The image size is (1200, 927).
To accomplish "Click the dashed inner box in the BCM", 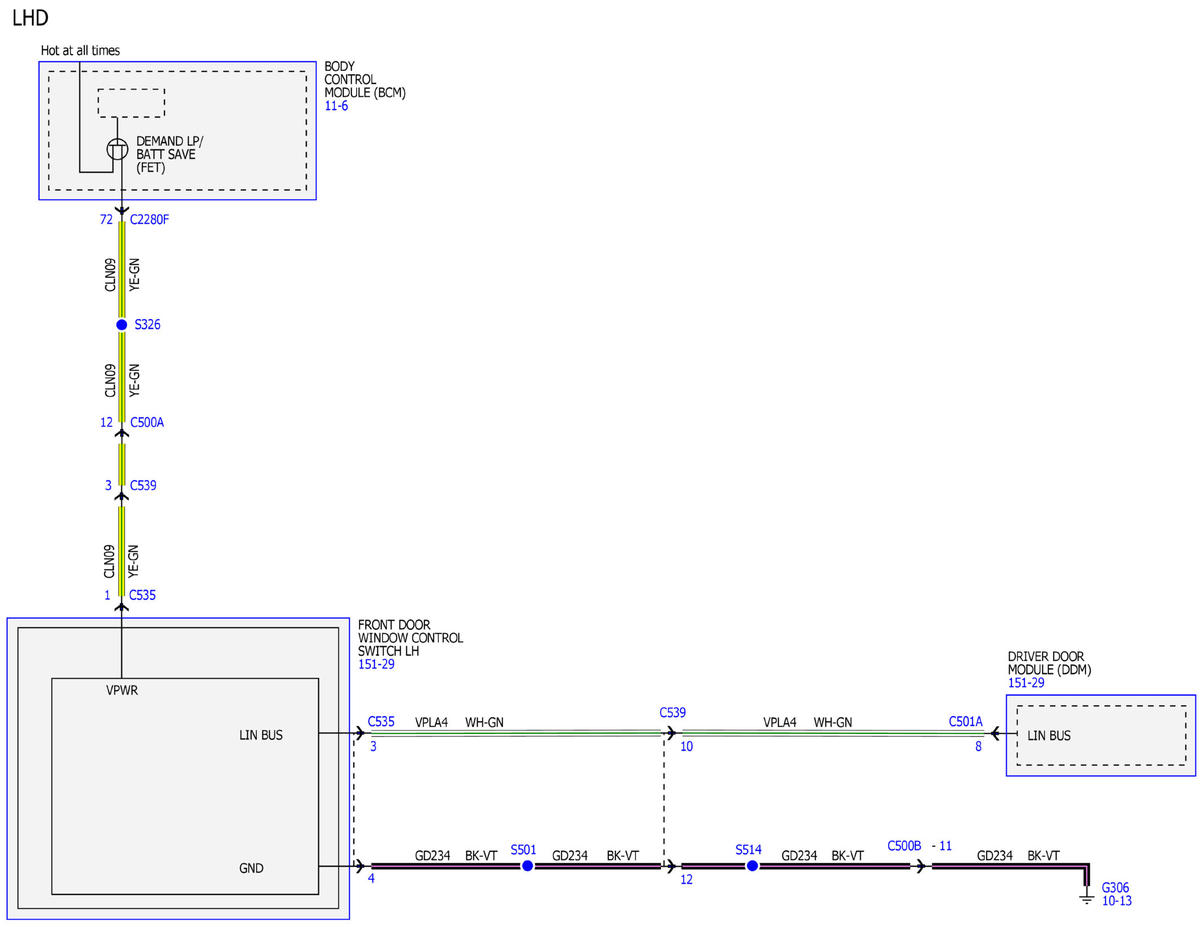I will 131,103.
